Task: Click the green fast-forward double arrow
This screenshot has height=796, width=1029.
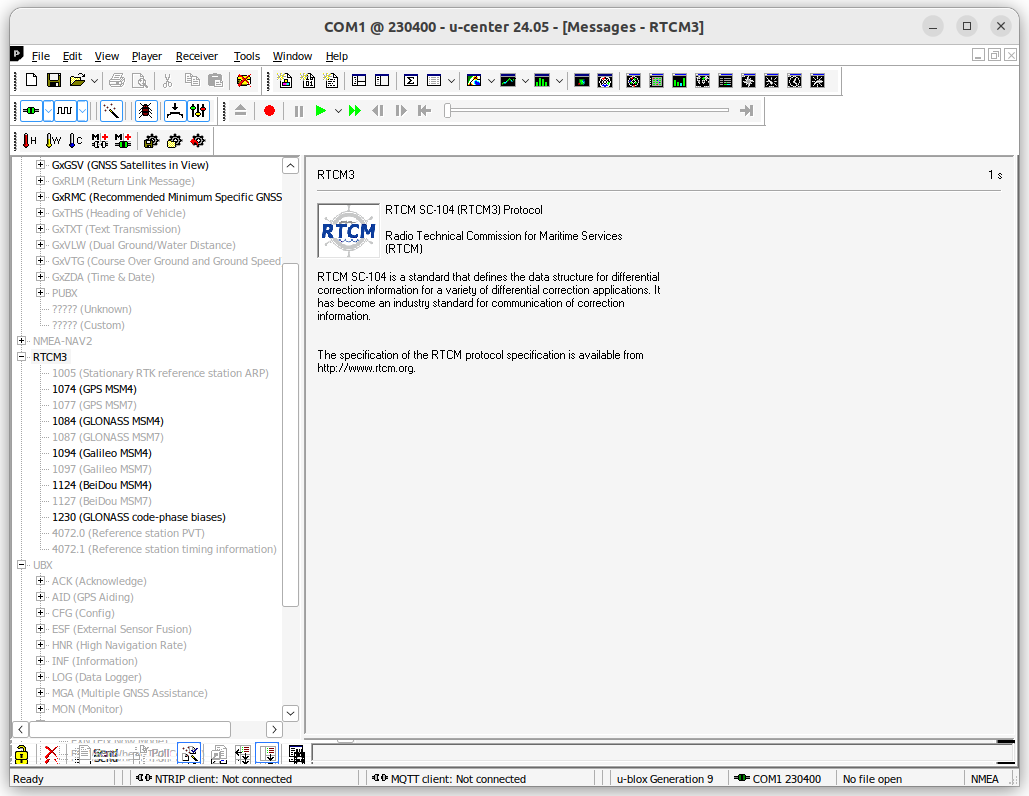Action: 355,111
